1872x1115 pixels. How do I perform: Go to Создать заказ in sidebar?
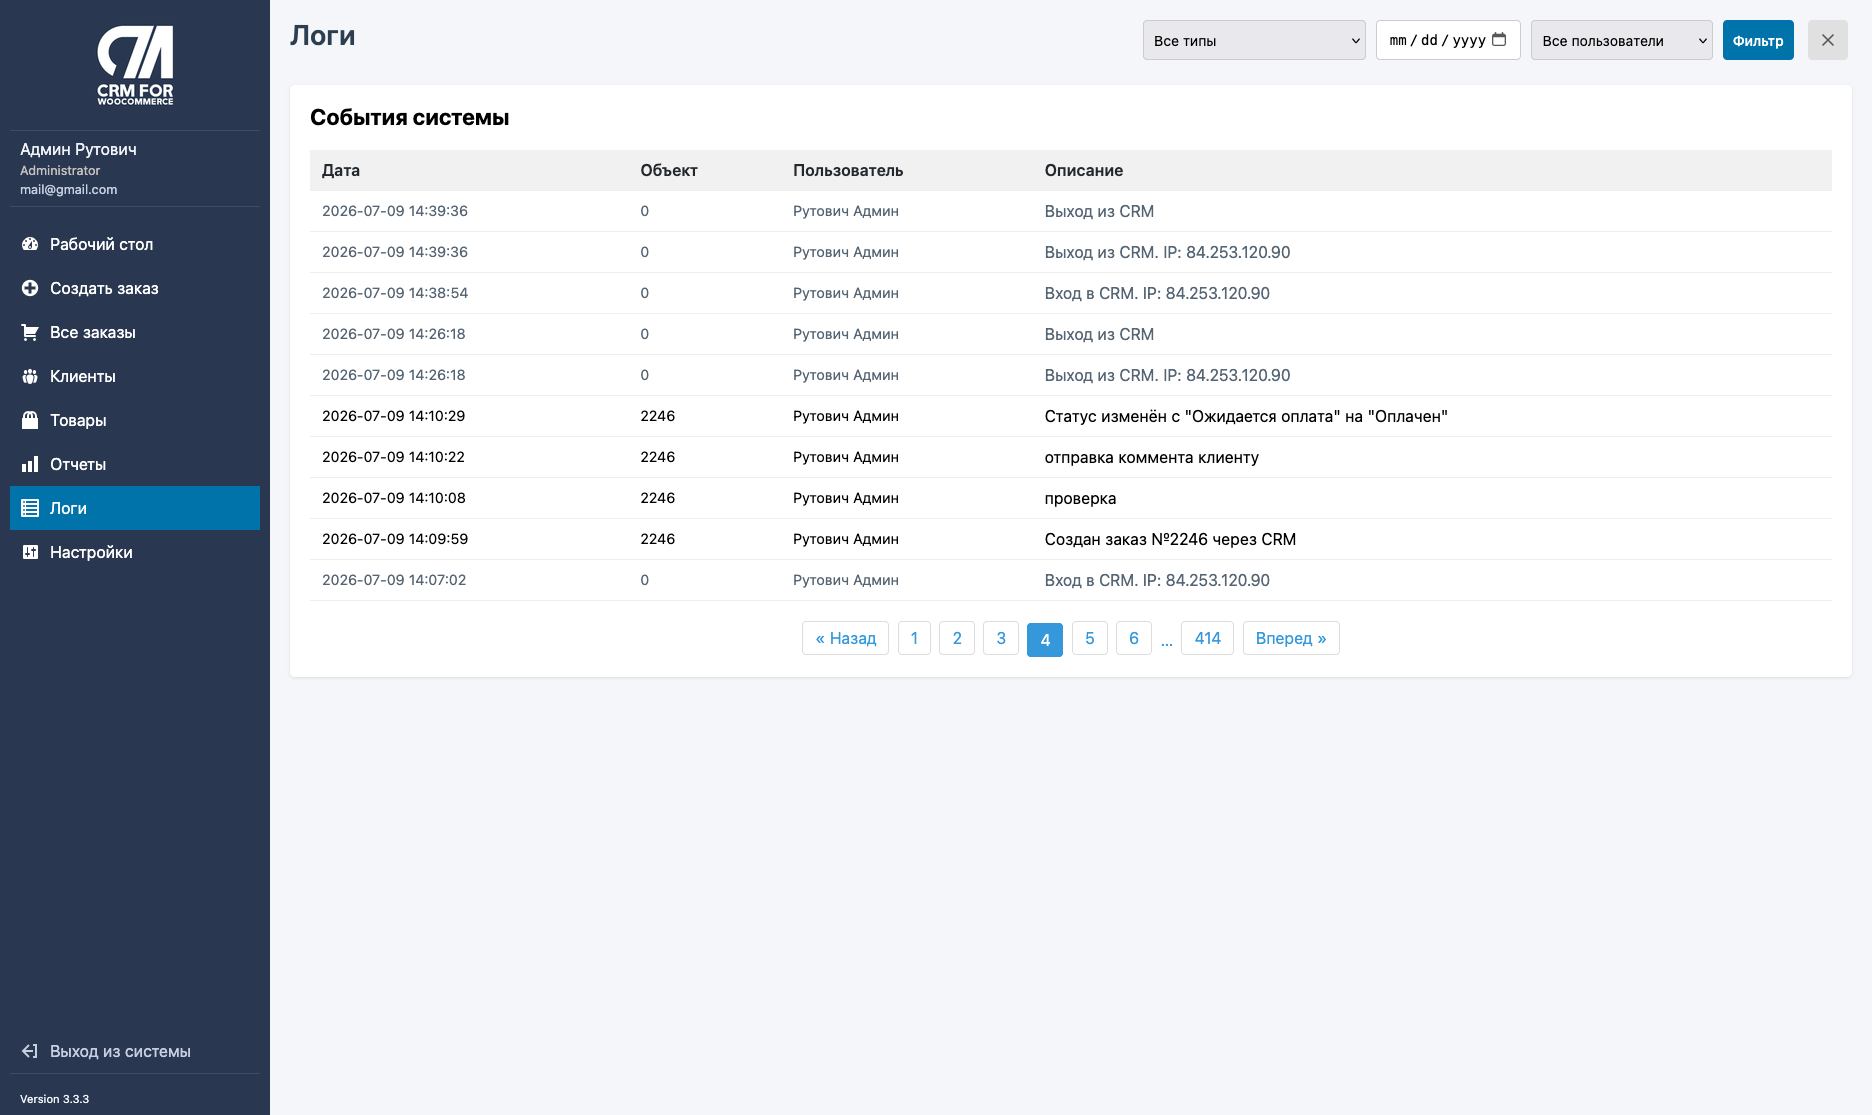[135, 288]
